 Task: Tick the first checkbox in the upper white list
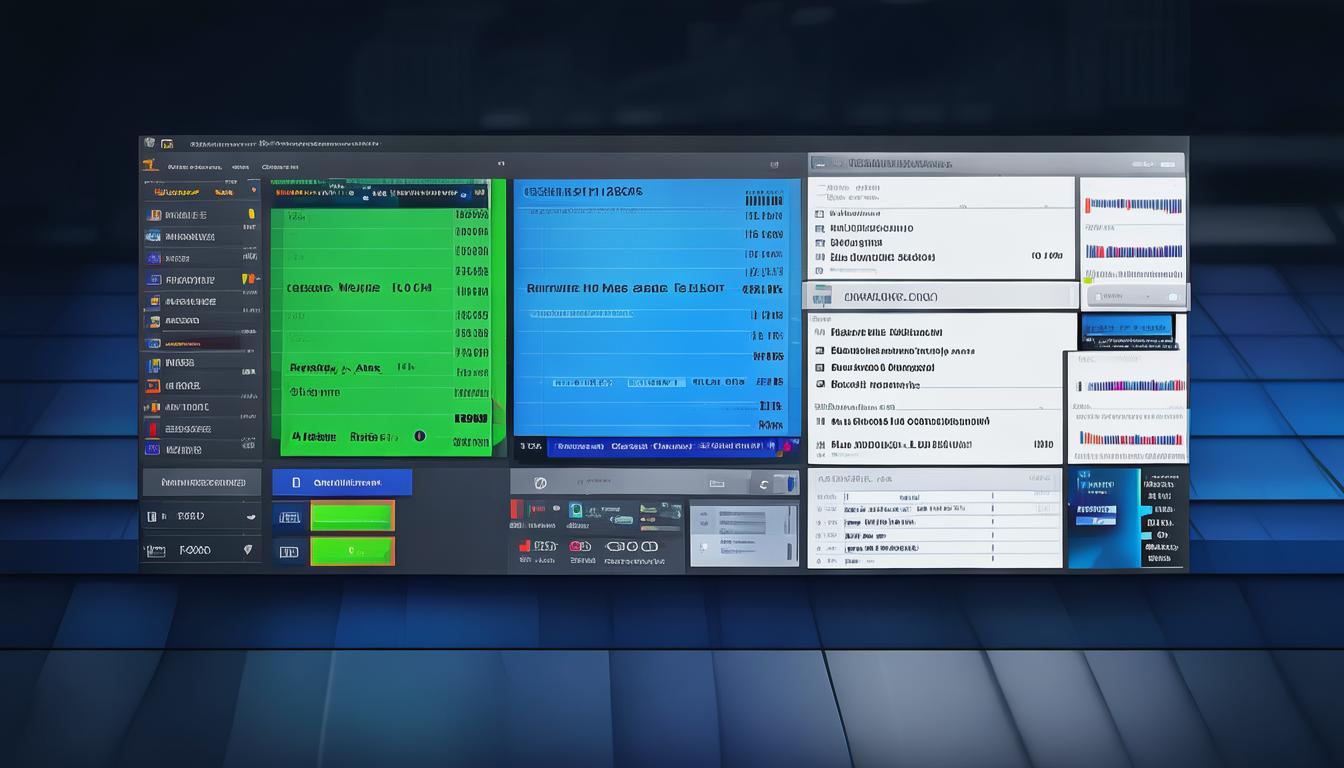820,213
